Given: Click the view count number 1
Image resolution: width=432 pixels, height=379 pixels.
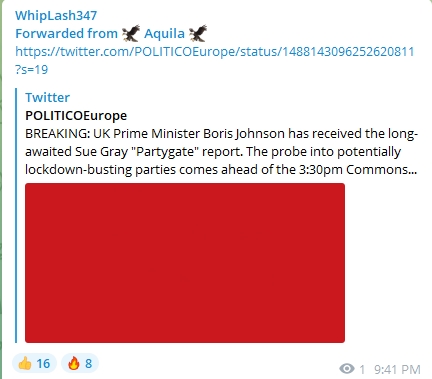Looking at the screenshot, I should coord(362,369).
